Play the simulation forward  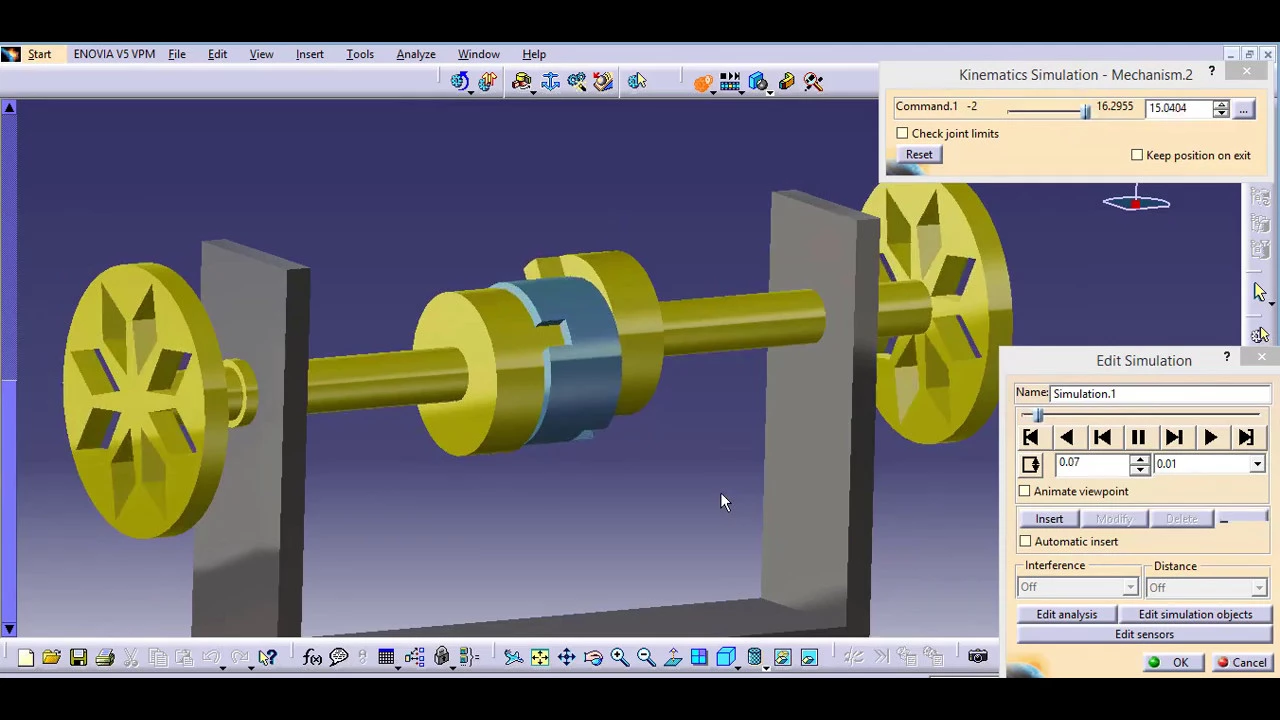pyautogui.click(x=1210, y=438)
